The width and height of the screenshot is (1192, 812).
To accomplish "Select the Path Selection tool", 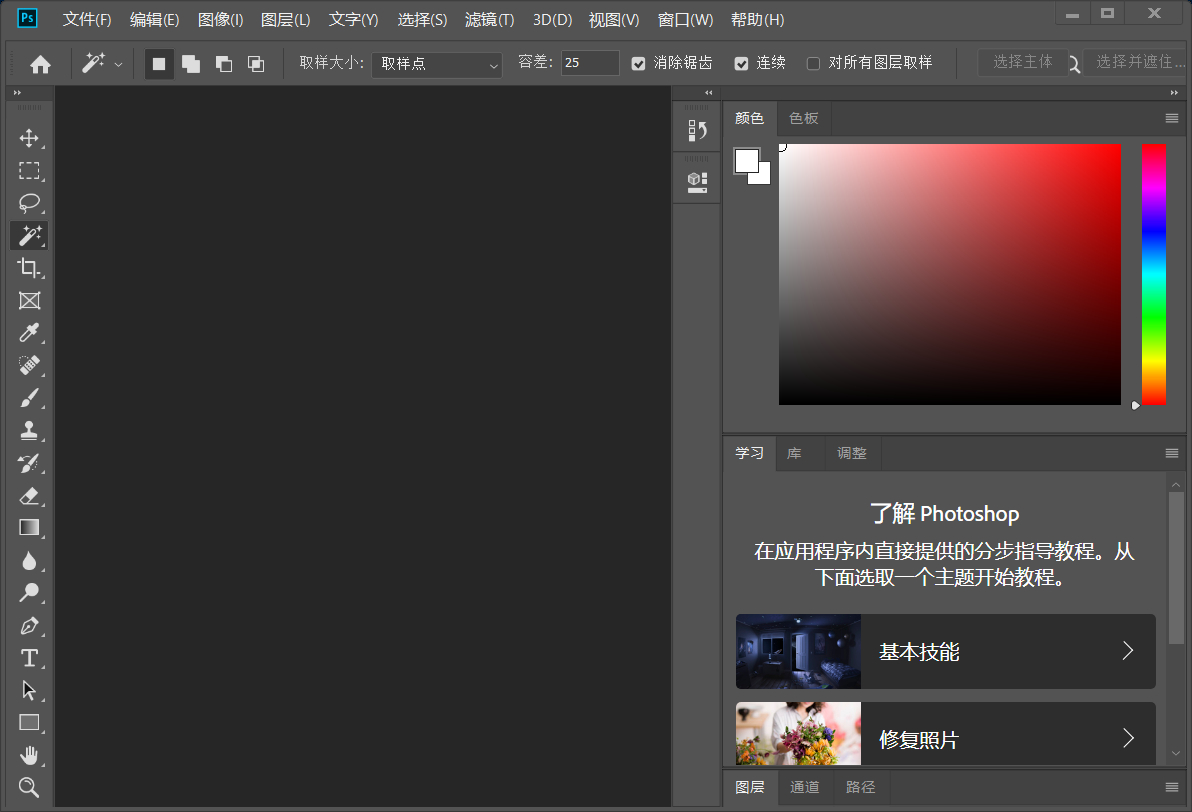I will [30, 690].
